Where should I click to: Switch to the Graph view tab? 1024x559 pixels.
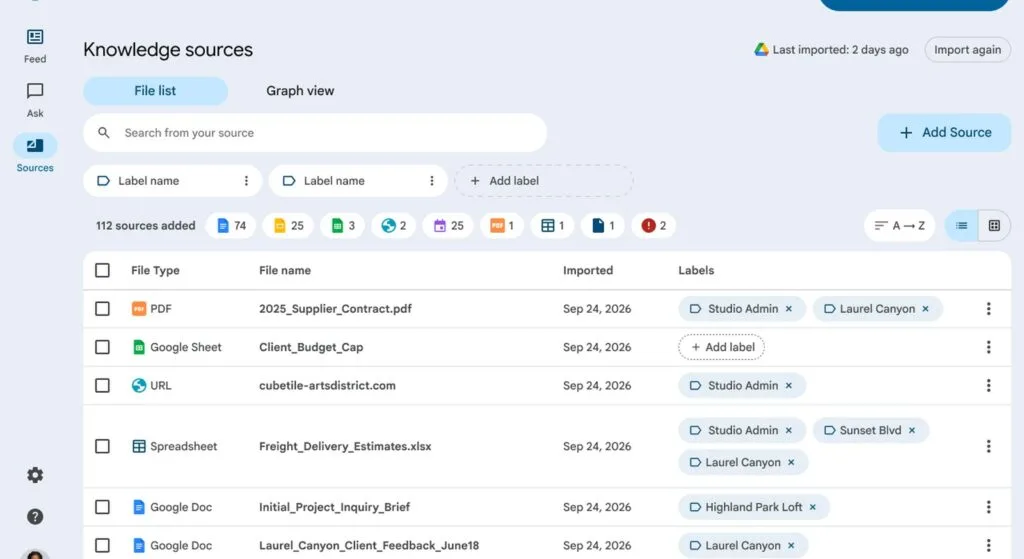[300, 91]
